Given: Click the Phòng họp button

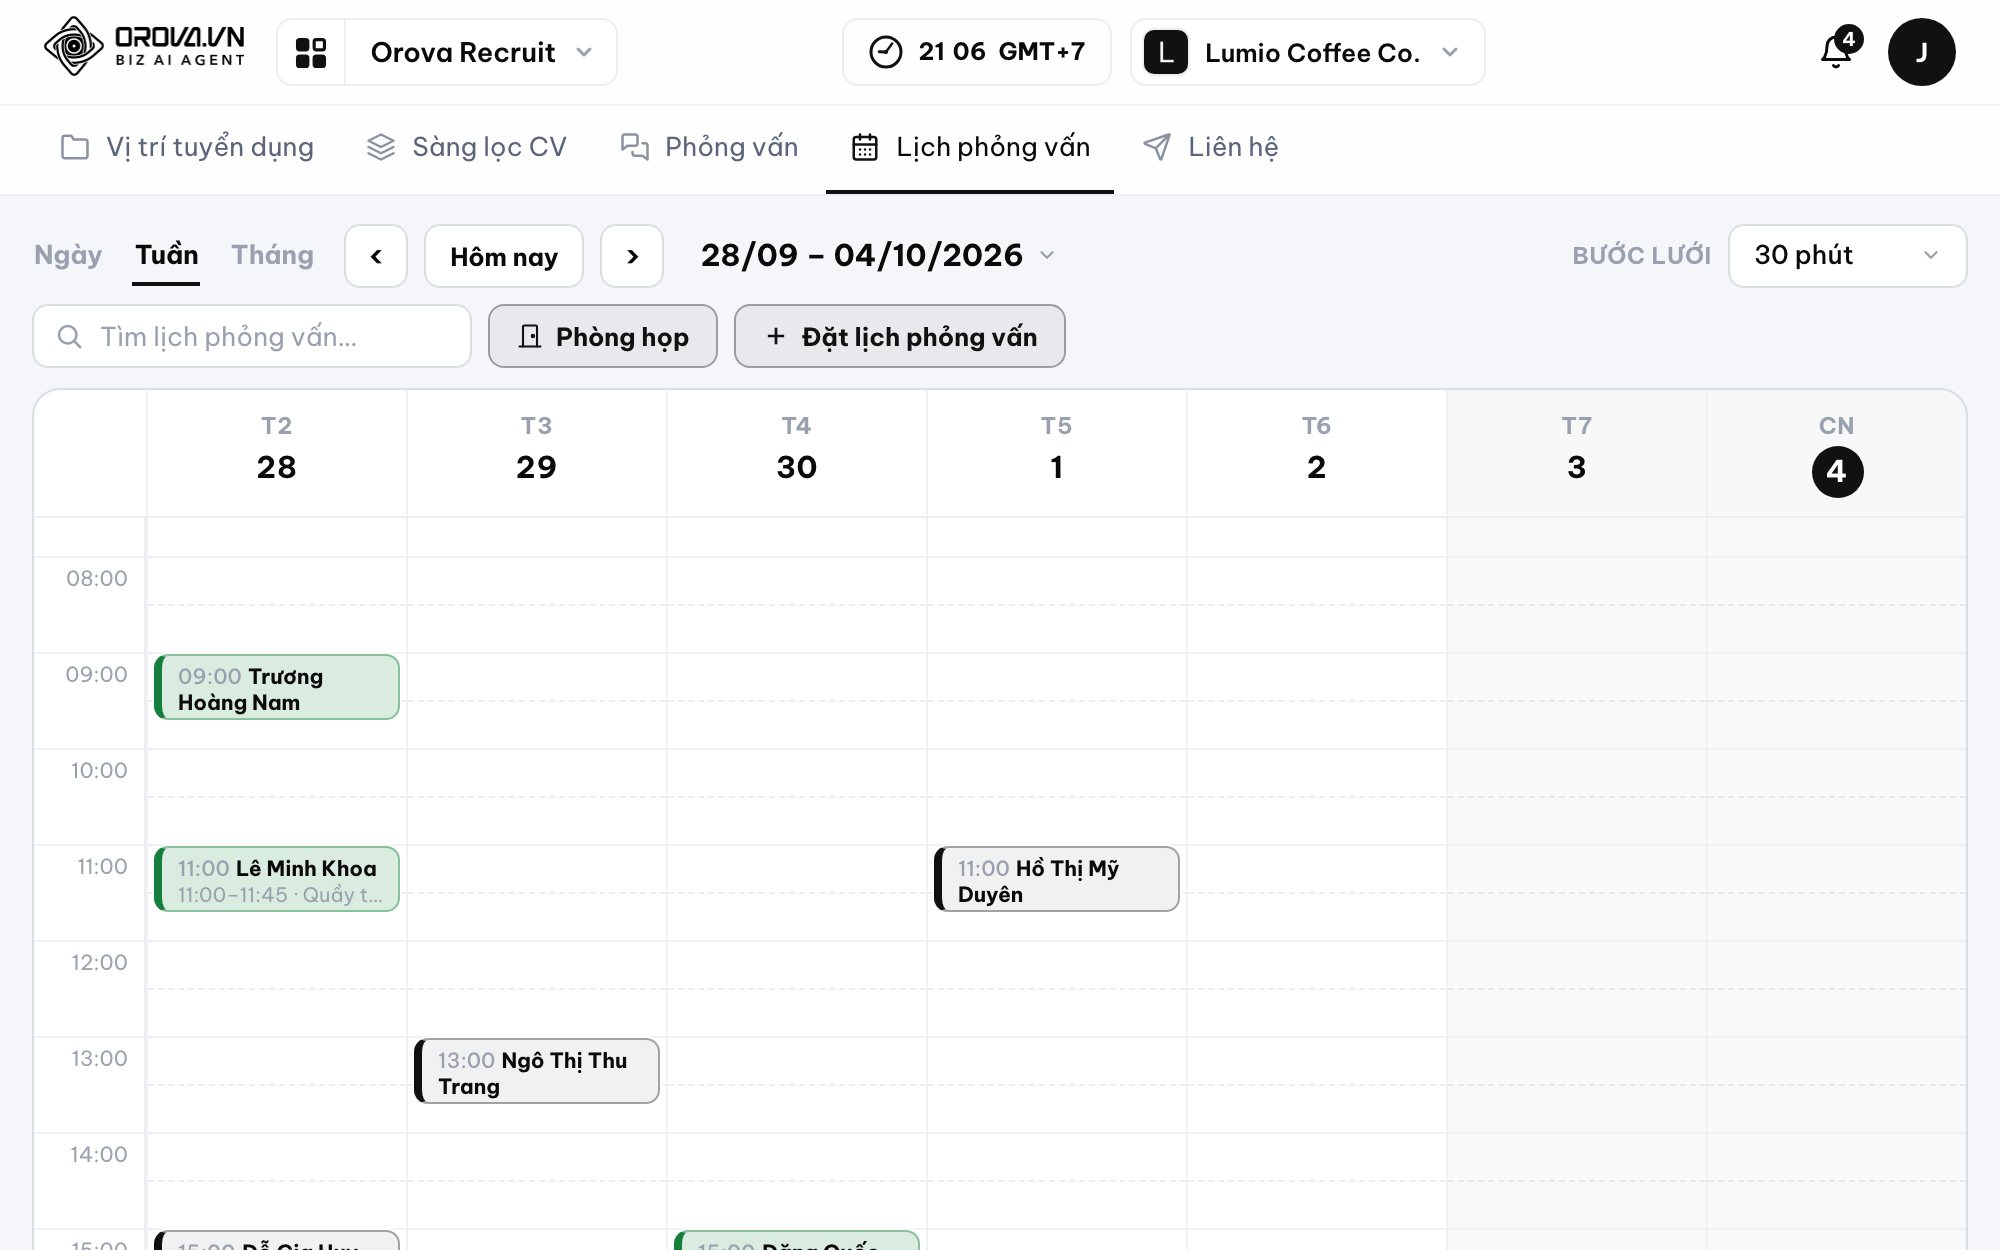Looking at the screenshot, I should click(x=603, y=336).
